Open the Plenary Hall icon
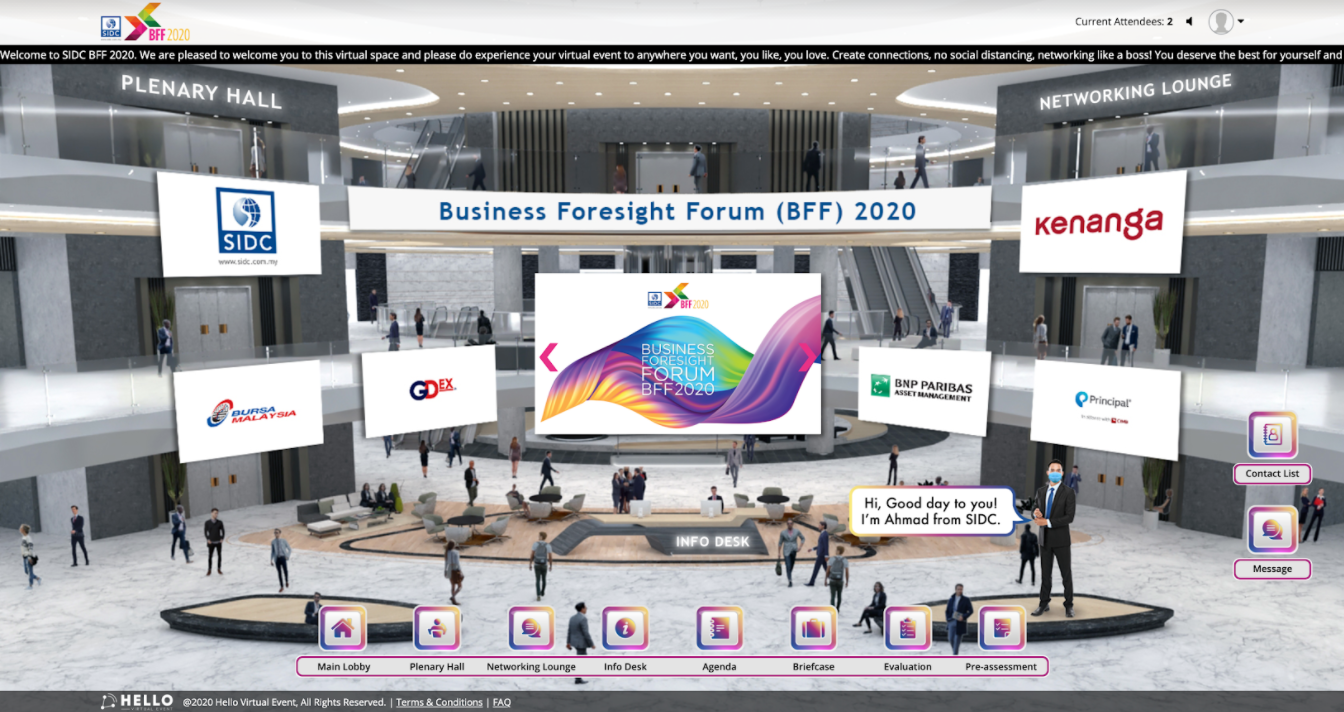This screenshot has height=712, width=1344. point(437,628)
